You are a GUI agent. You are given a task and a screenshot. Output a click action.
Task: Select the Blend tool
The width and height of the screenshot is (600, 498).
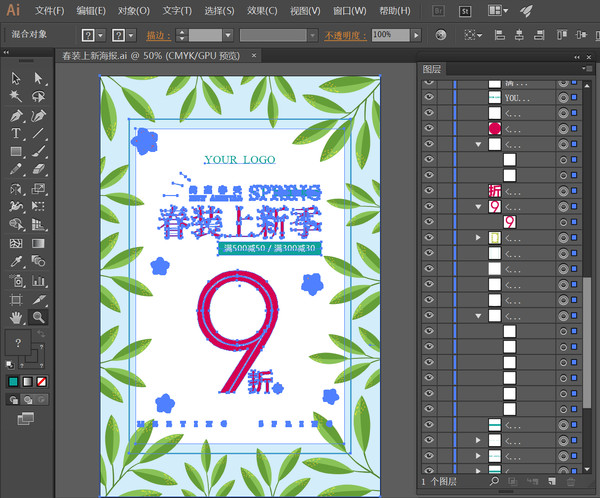[38, 261]
